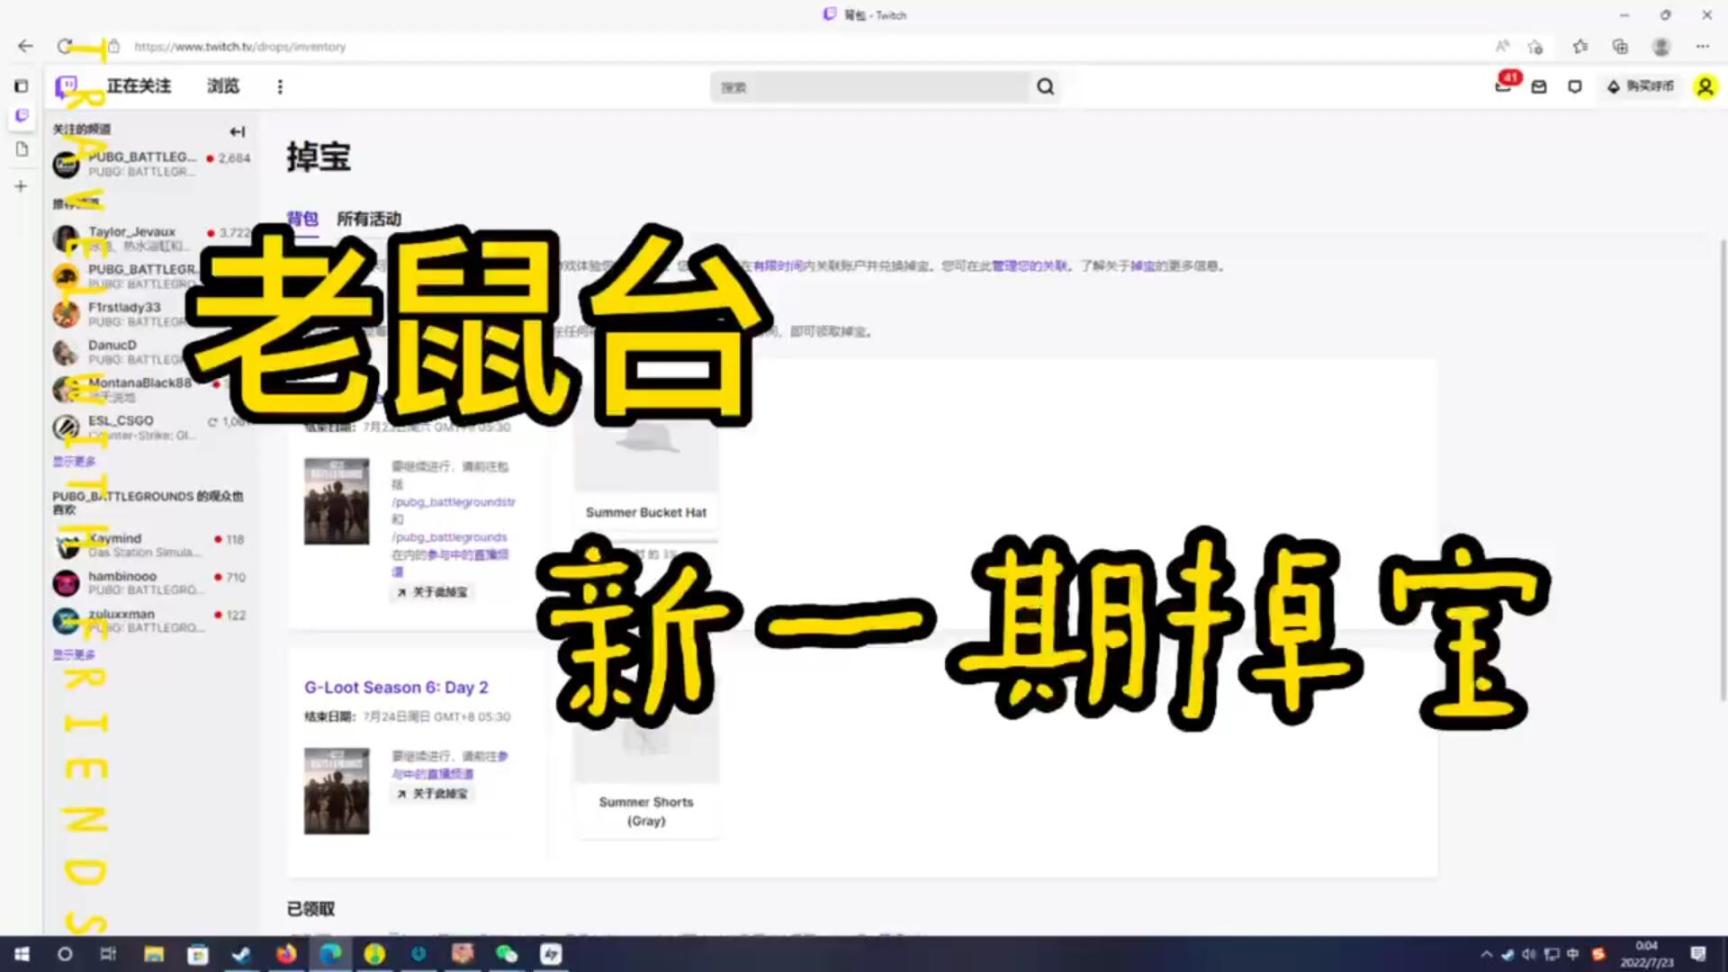Click the Twitch logo home icon
The width and height of the screenshot is (1728, 972).
66,87
